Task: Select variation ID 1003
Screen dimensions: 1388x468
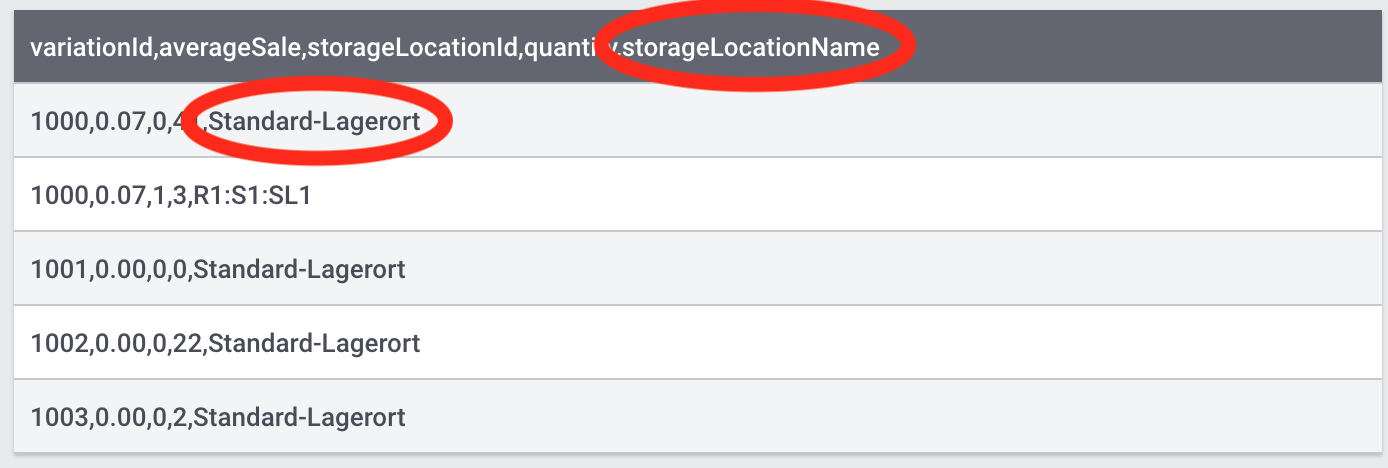Action: 57,417
